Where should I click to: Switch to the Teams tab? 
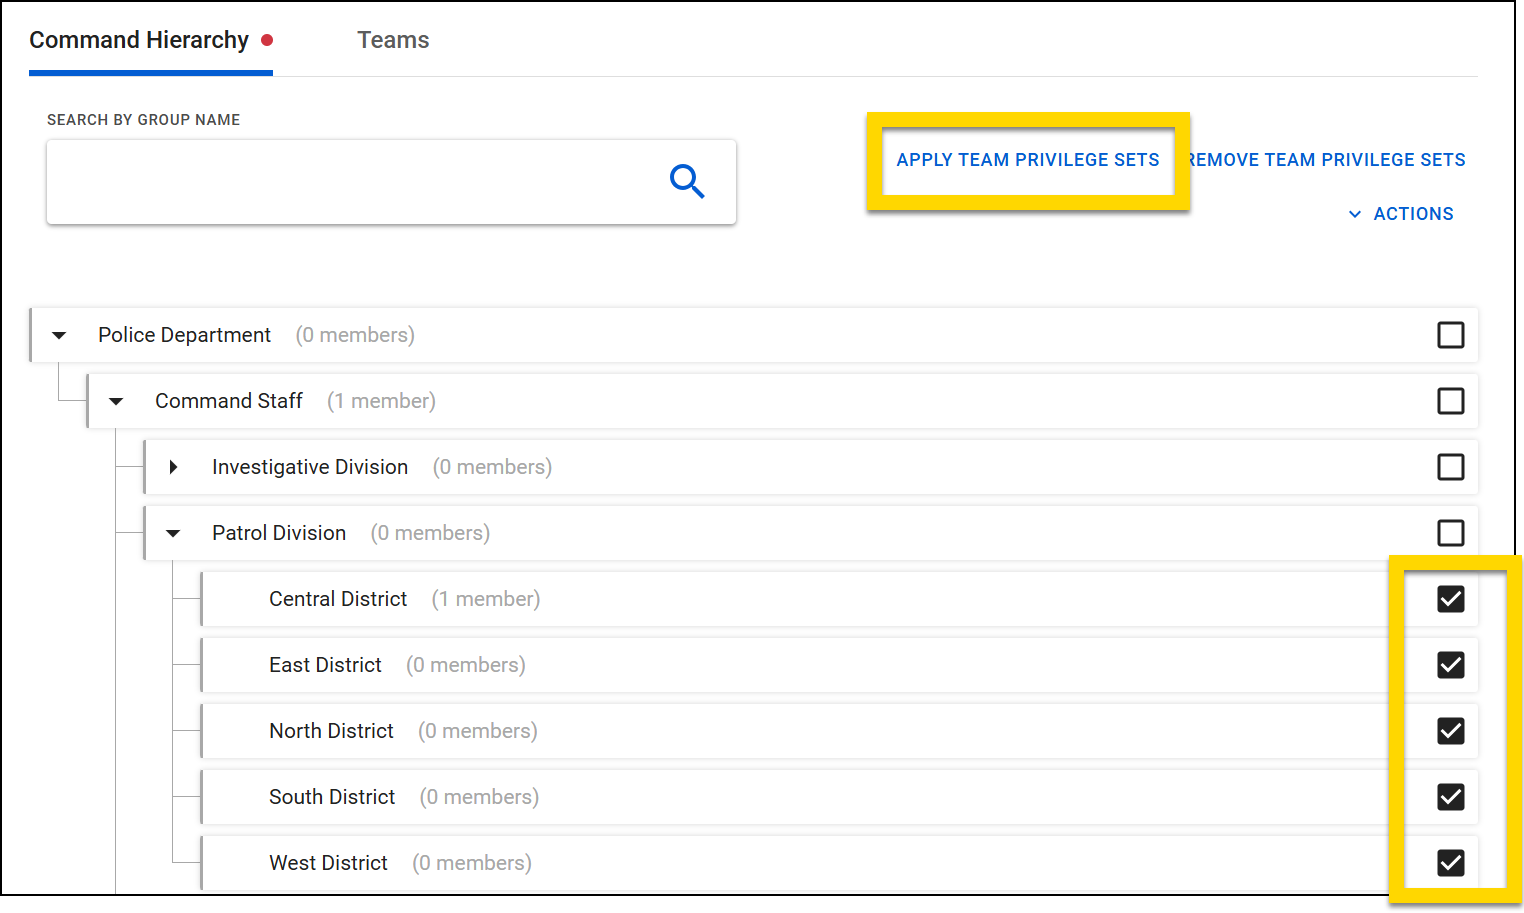393,40
